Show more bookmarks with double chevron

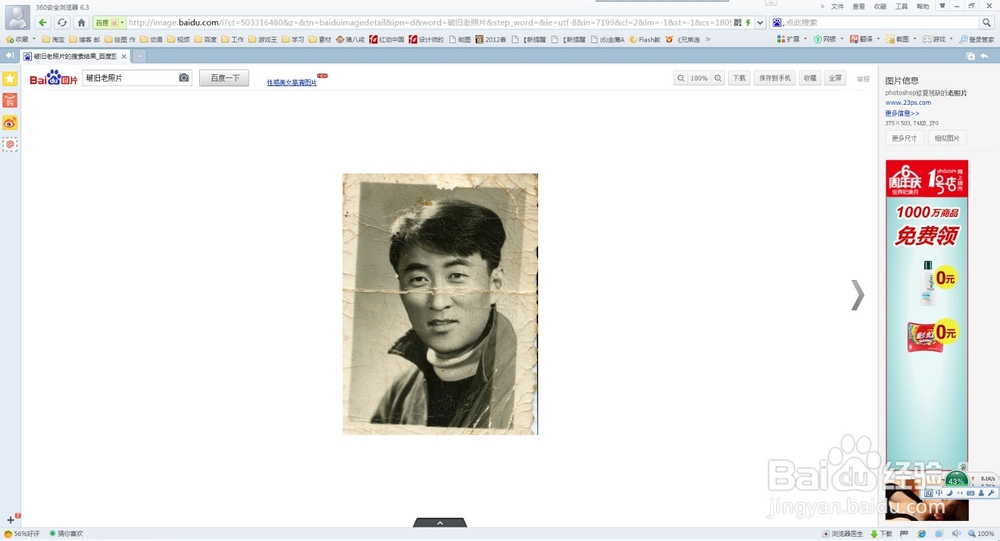pyautogui.click(x=707, y=39)
